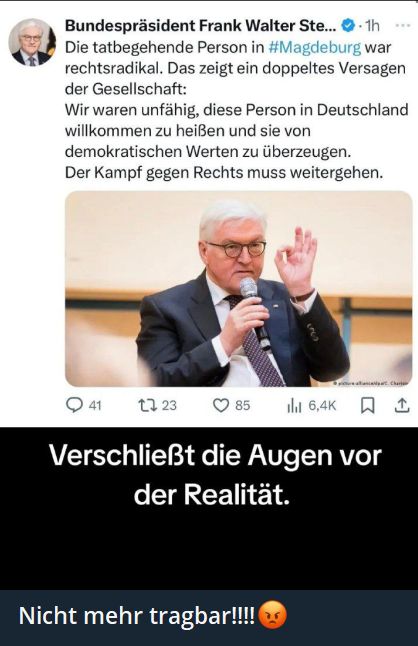Click the reply speech bubble icon

(x=75, y=405)
